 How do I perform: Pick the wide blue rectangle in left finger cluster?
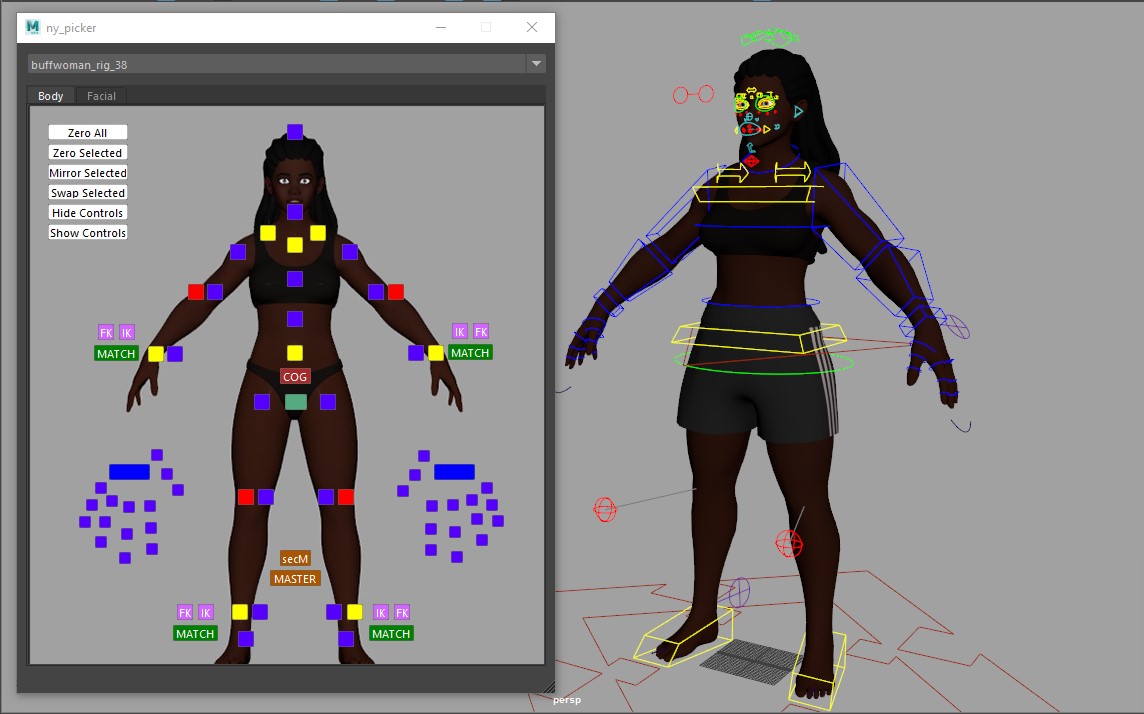pos(129,472)
